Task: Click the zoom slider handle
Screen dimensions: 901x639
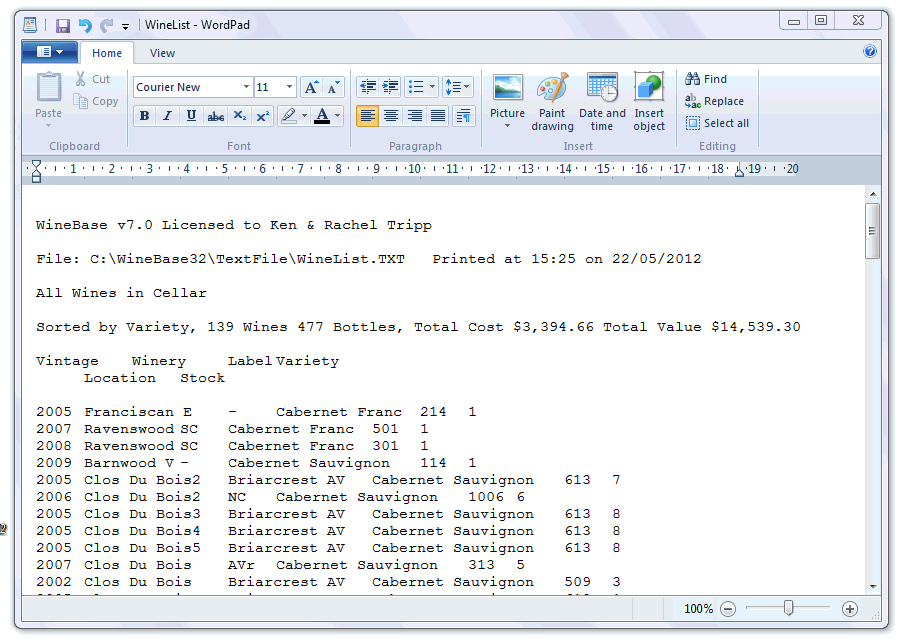Action: pos(788,607)
